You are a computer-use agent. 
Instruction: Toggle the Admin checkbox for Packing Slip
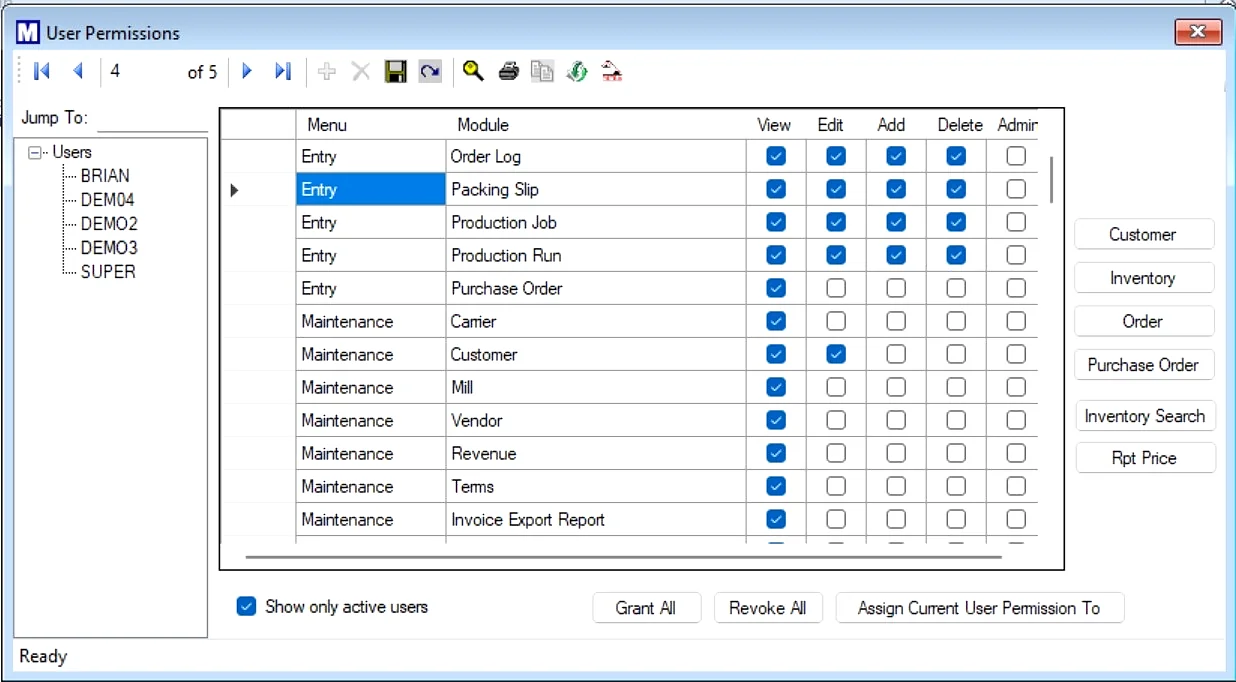(x=1015, y=189)
